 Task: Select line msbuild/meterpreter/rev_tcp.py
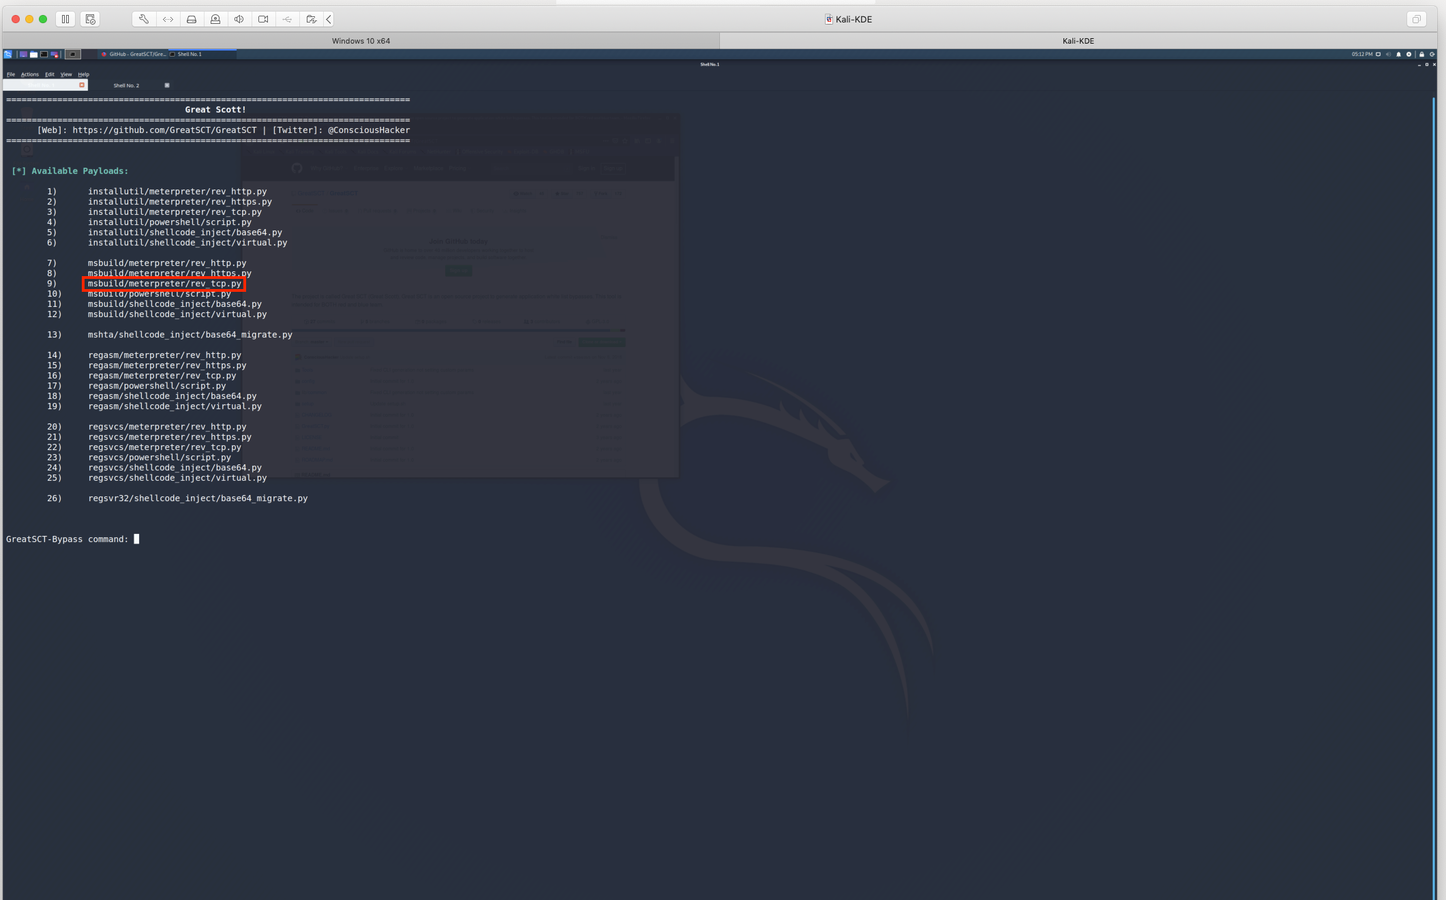(164, 284)
